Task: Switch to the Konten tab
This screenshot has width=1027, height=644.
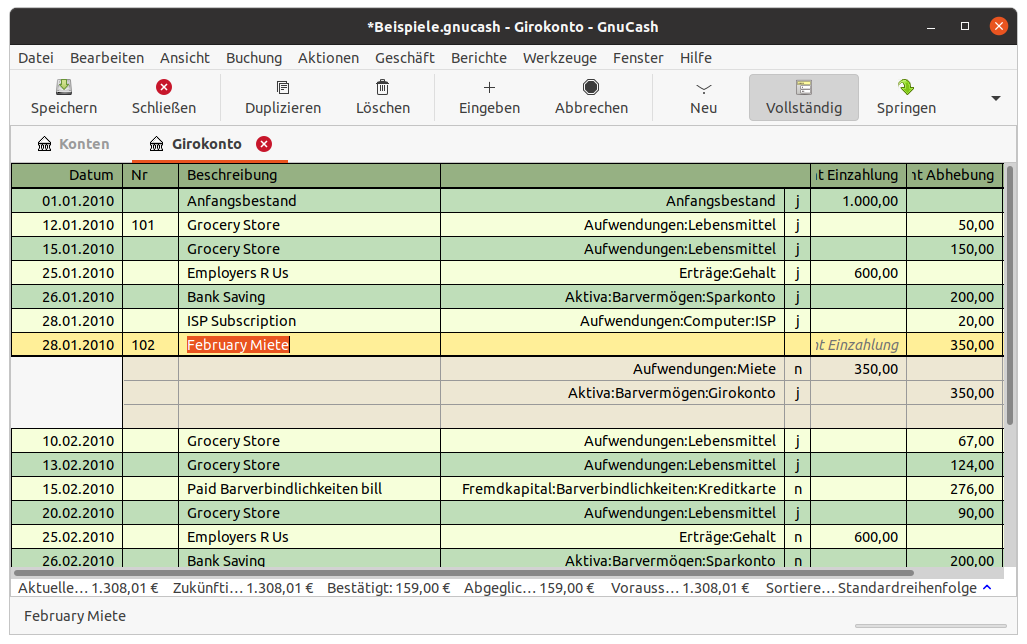Action: (72, 144)
